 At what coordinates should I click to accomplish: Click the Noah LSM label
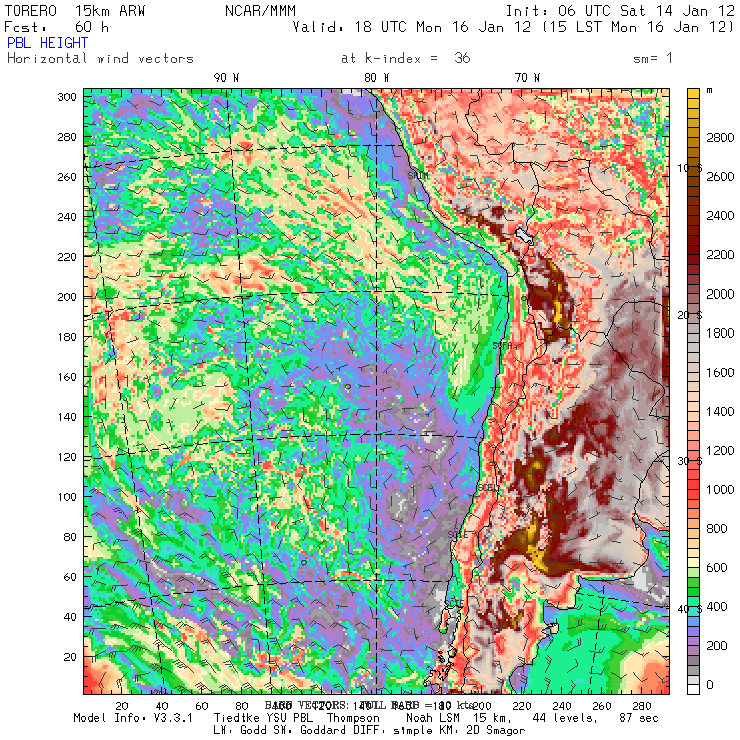pos(433,718)
